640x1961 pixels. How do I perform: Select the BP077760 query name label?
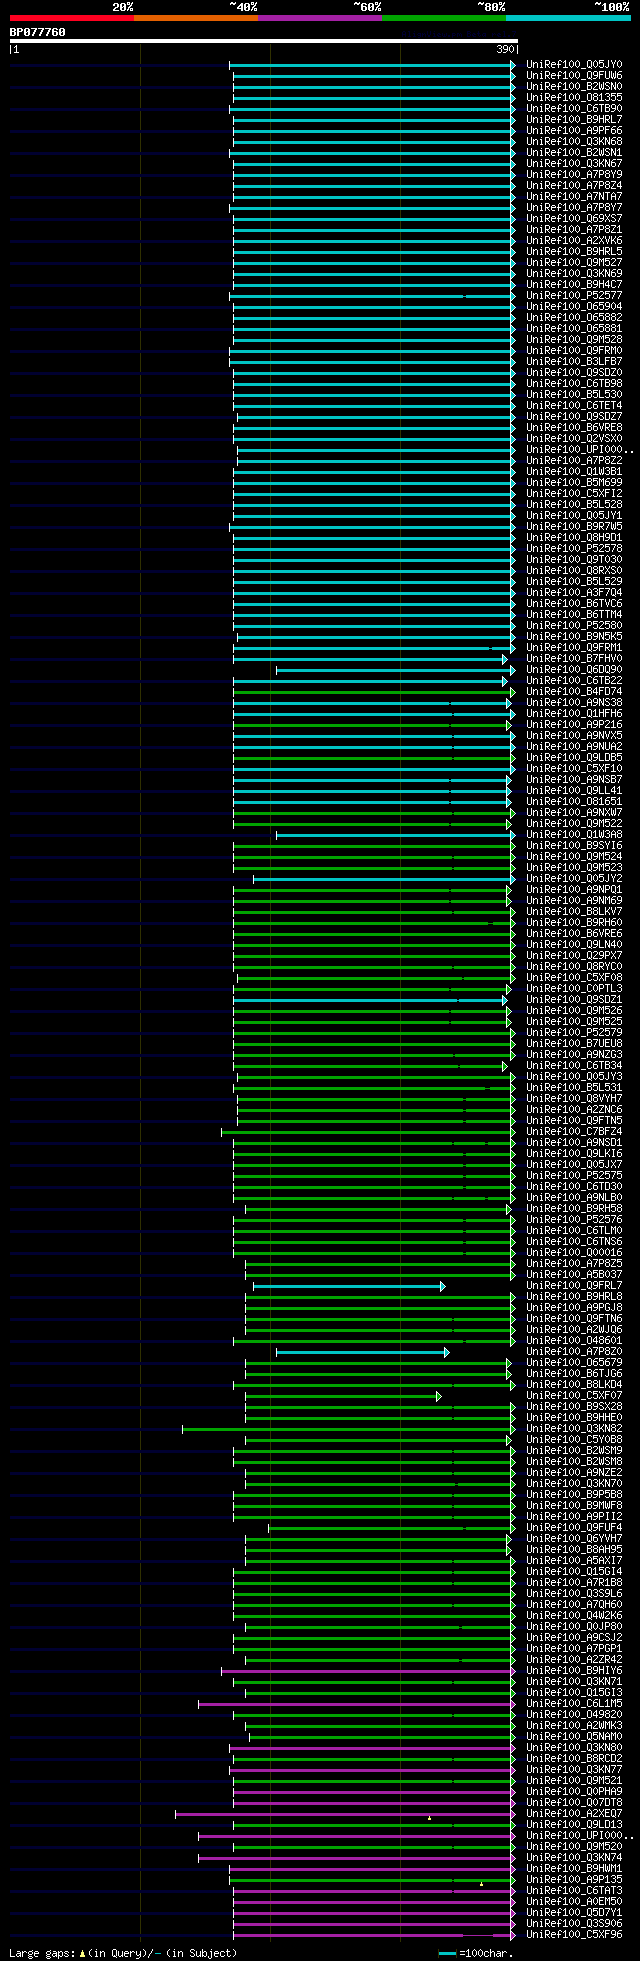(x=38, y=32)
